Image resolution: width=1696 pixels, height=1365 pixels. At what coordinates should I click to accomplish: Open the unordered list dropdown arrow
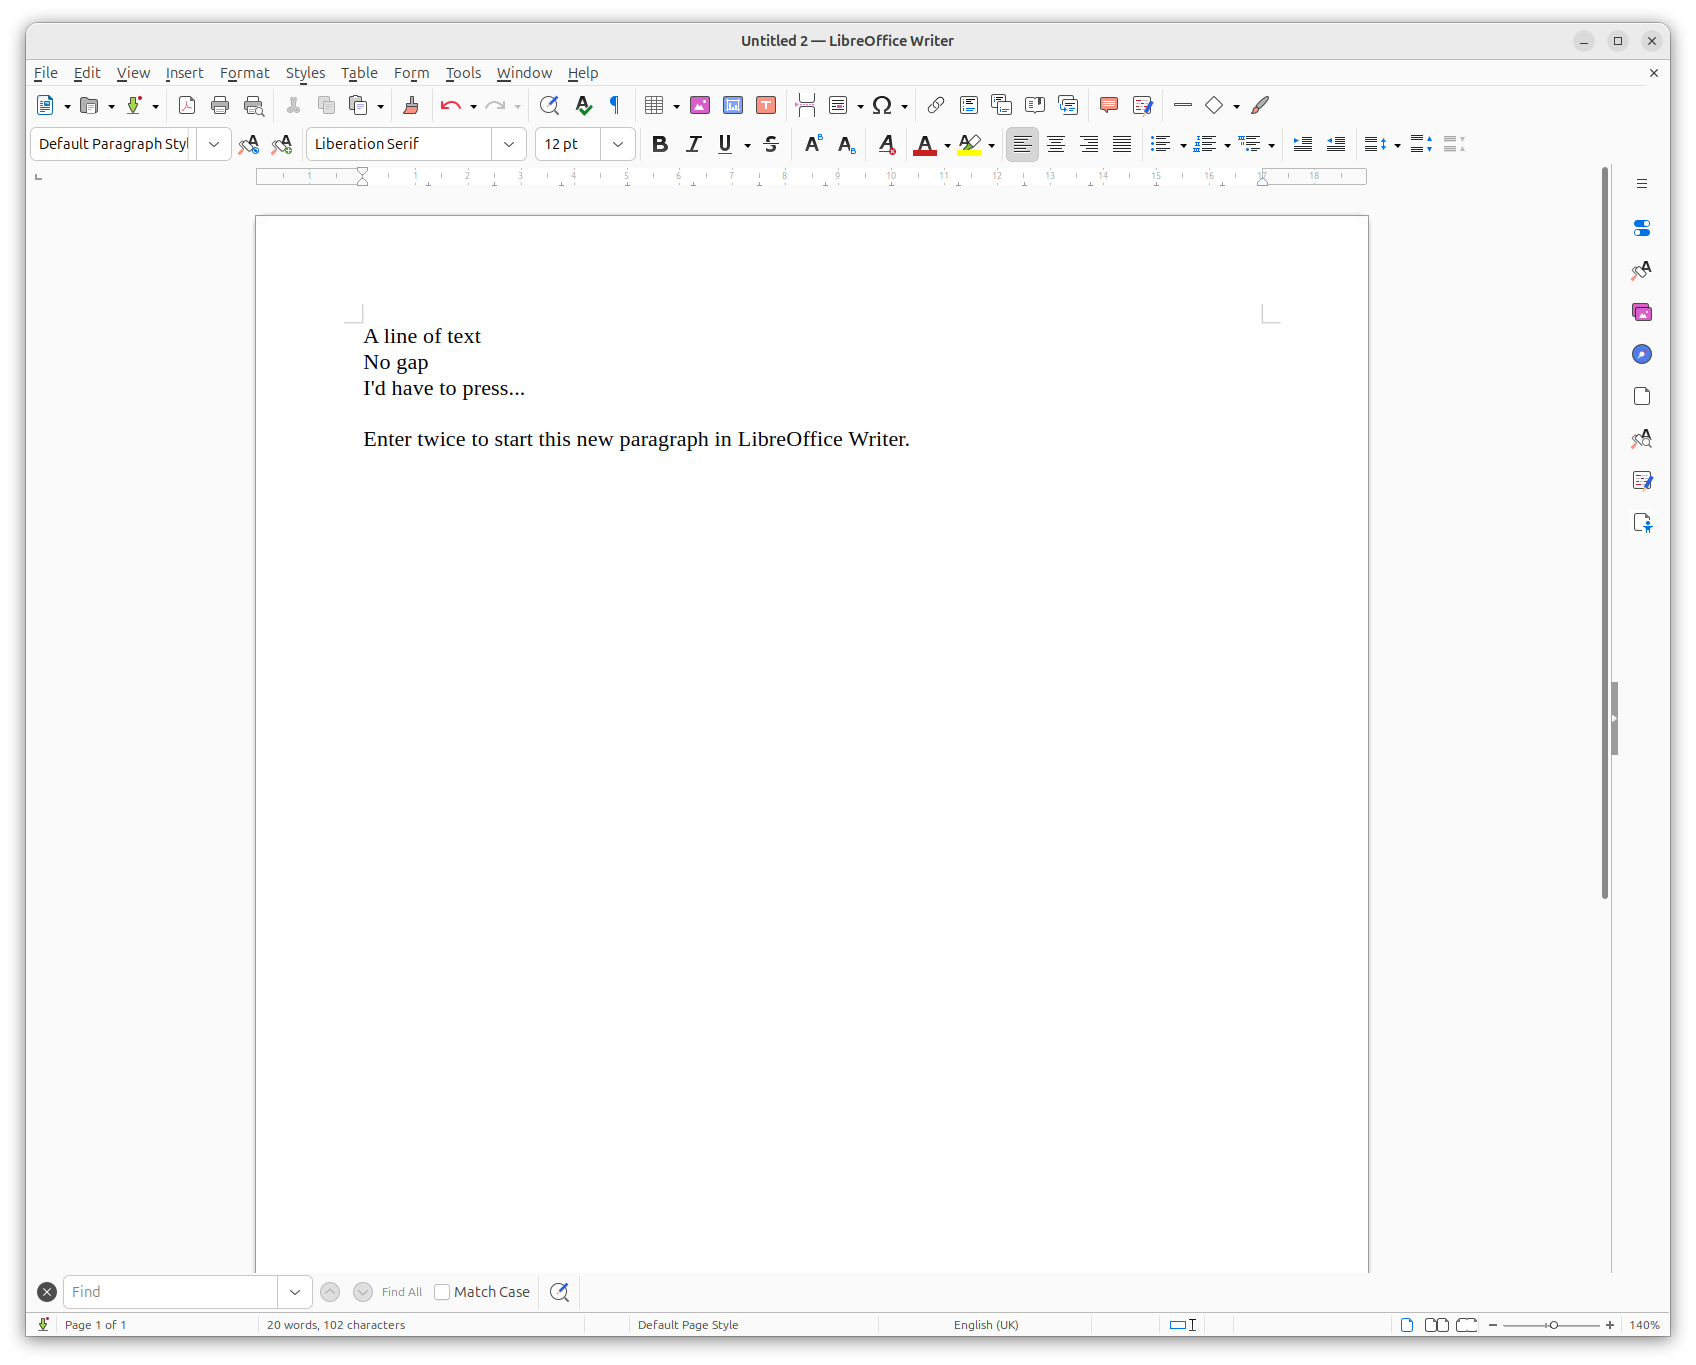tap(1183, 145)
